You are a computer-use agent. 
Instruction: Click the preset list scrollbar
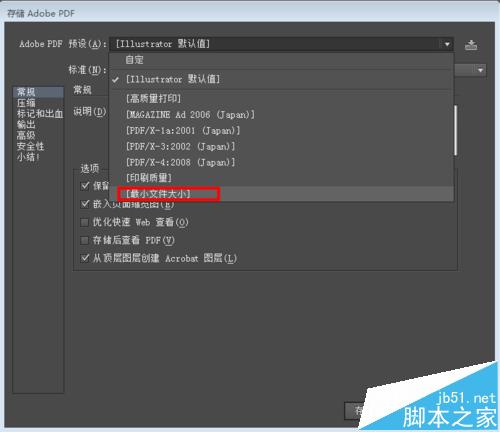455,130
